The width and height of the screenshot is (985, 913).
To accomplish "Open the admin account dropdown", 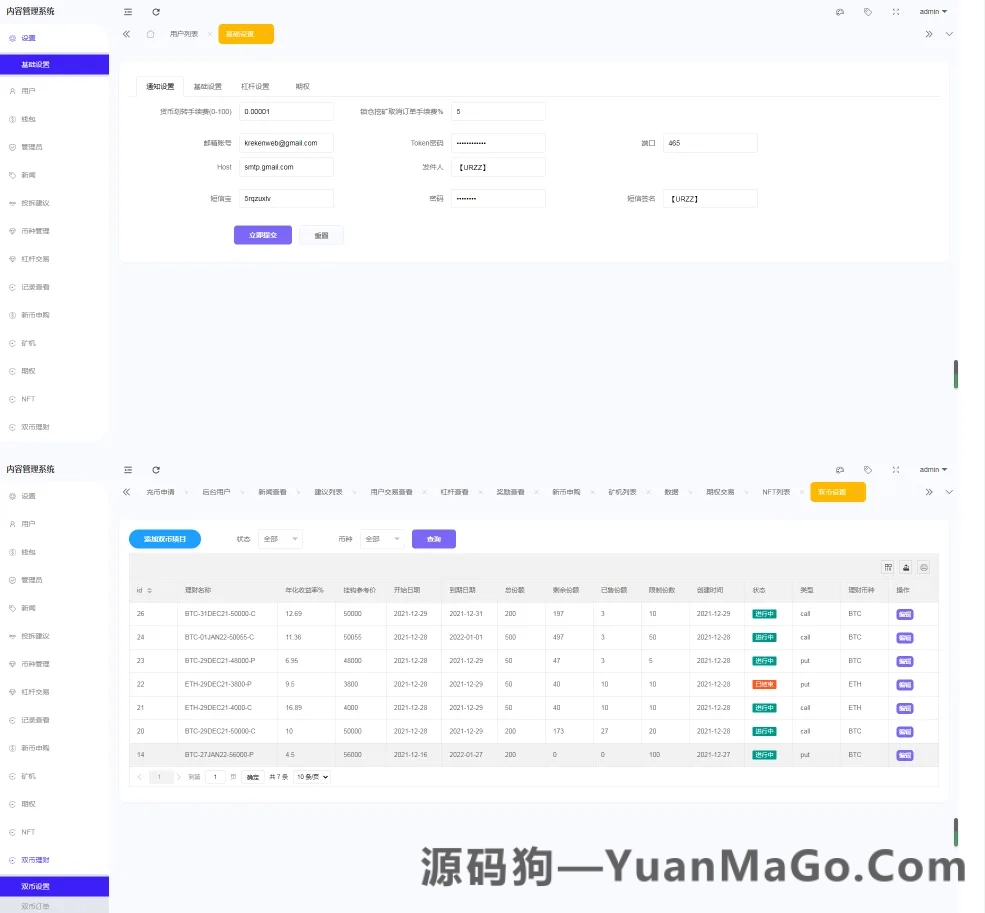I will [932, 11].
